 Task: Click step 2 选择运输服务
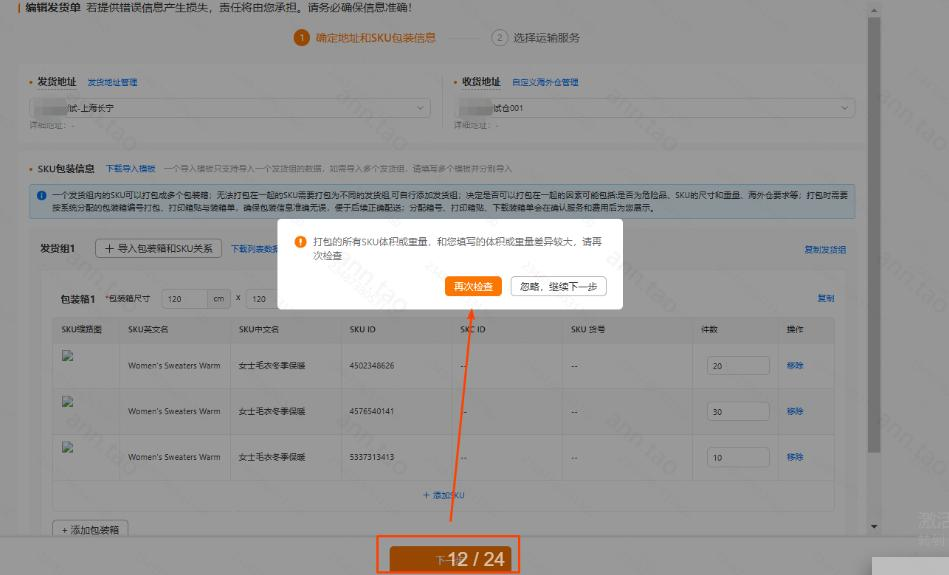[536, 38]
